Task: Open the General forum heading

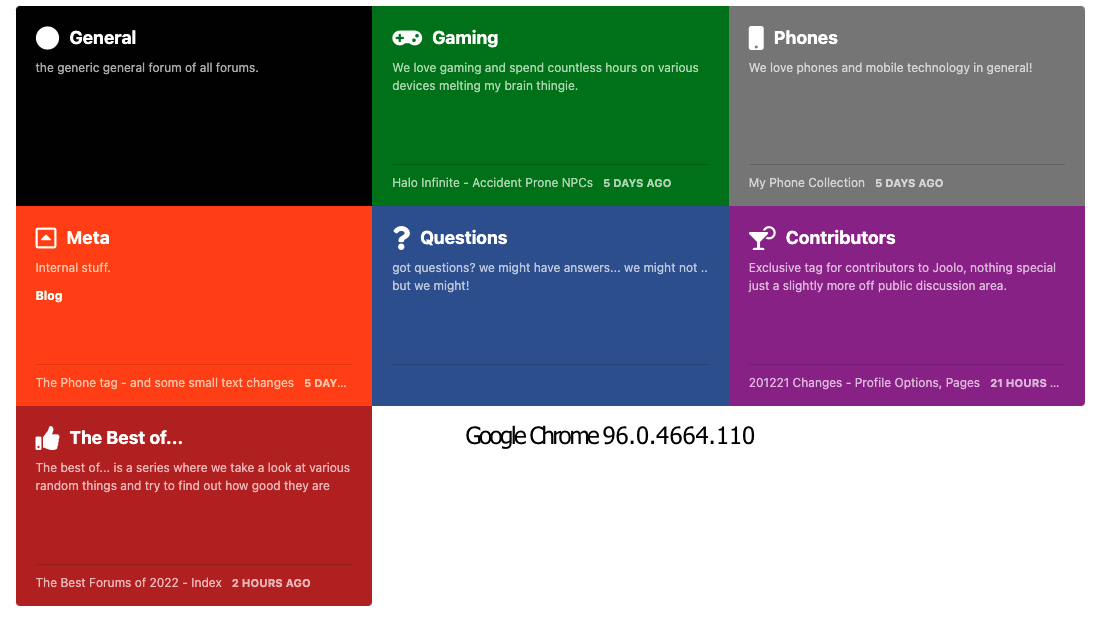Action: pos(103,38)
